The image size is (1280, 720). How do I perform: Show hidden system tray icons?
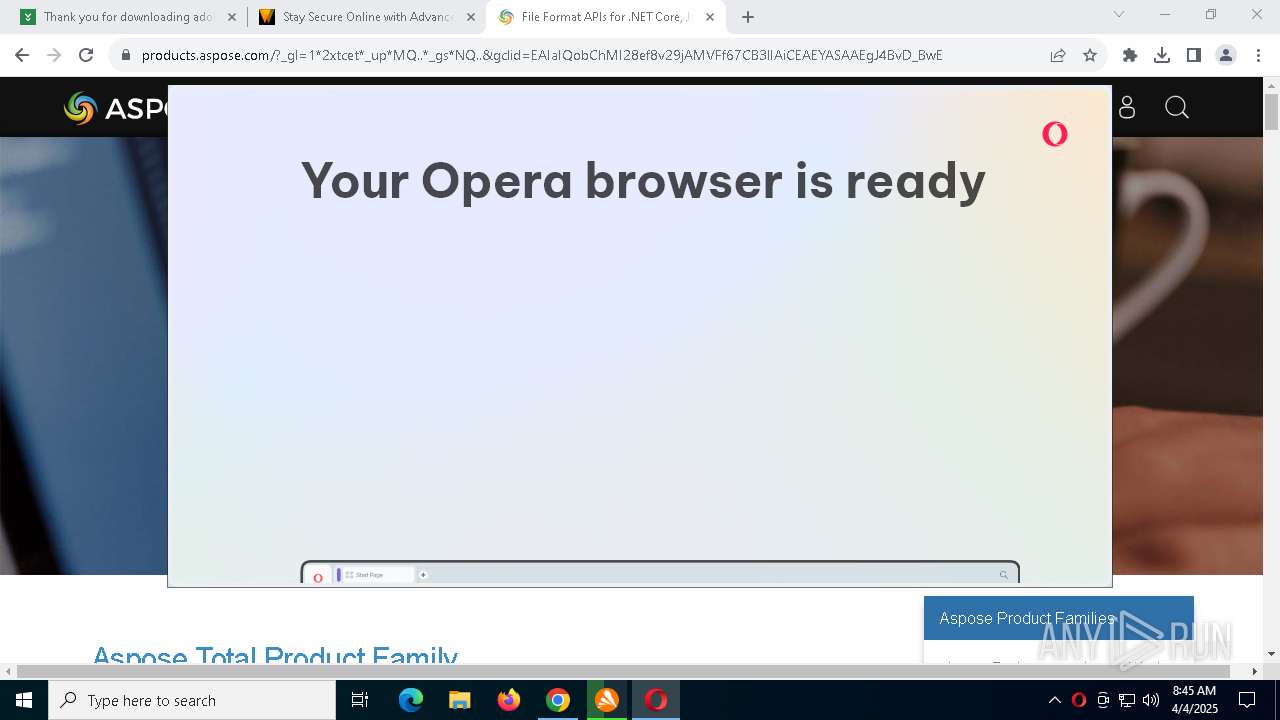coord(1054,700)
